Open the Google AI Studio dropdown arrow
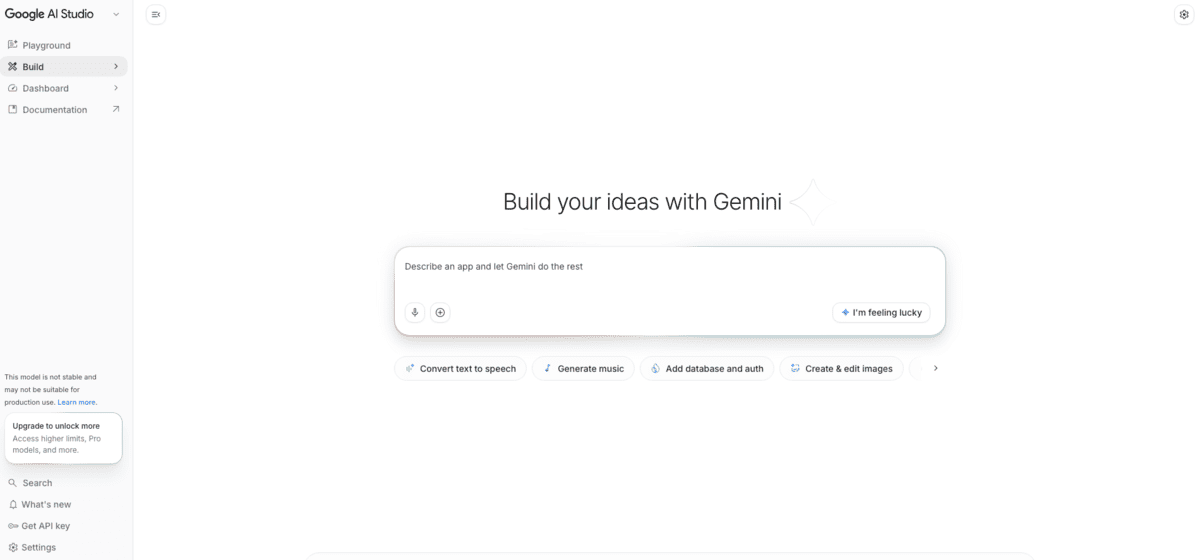1200x560 pixels. (x=116, y=14)
